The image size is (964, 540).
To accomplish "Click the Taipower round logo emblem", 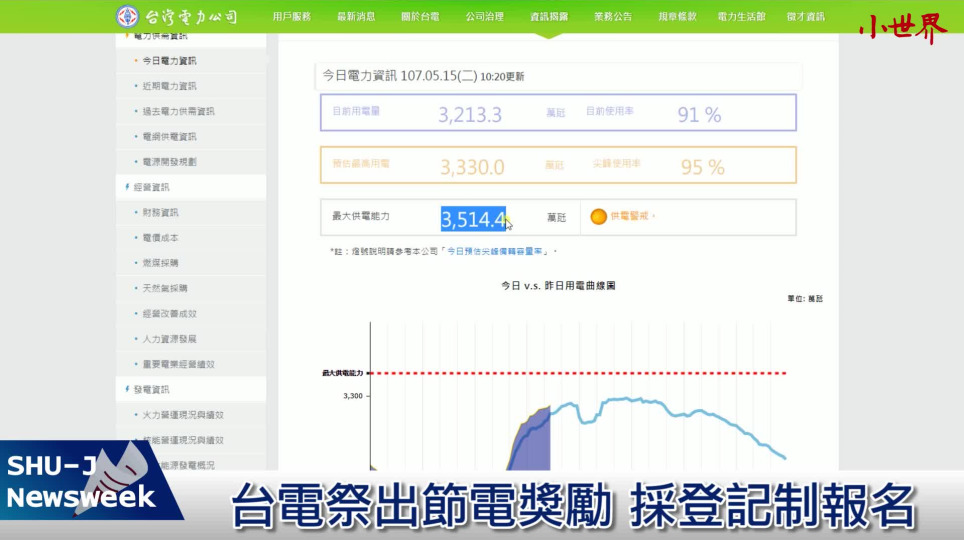I will click(x=128, y=17).
